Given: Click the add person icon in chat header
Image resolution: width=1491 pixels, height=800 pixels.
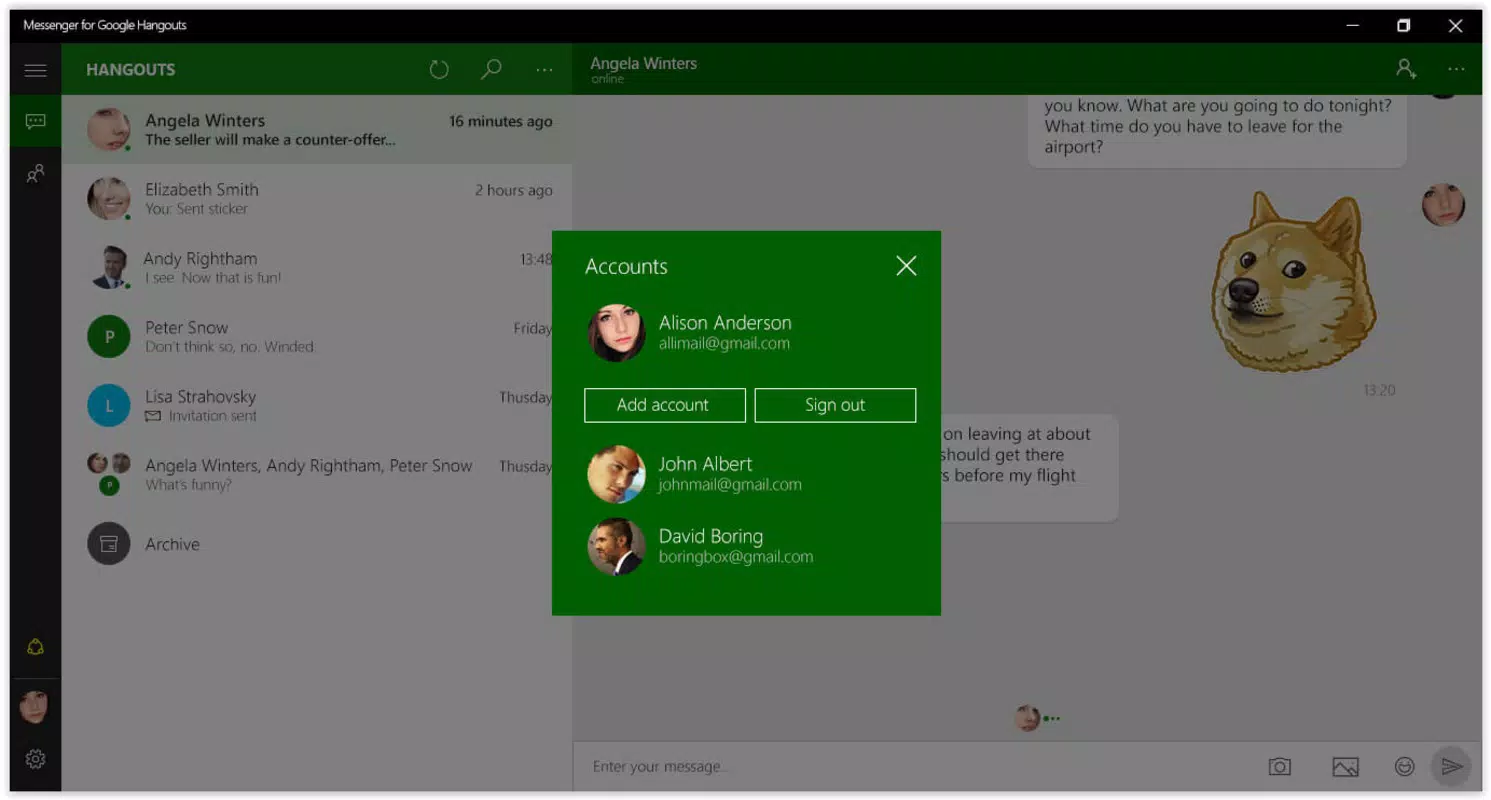Looking at the screenshot, I should click(1406, 69).
